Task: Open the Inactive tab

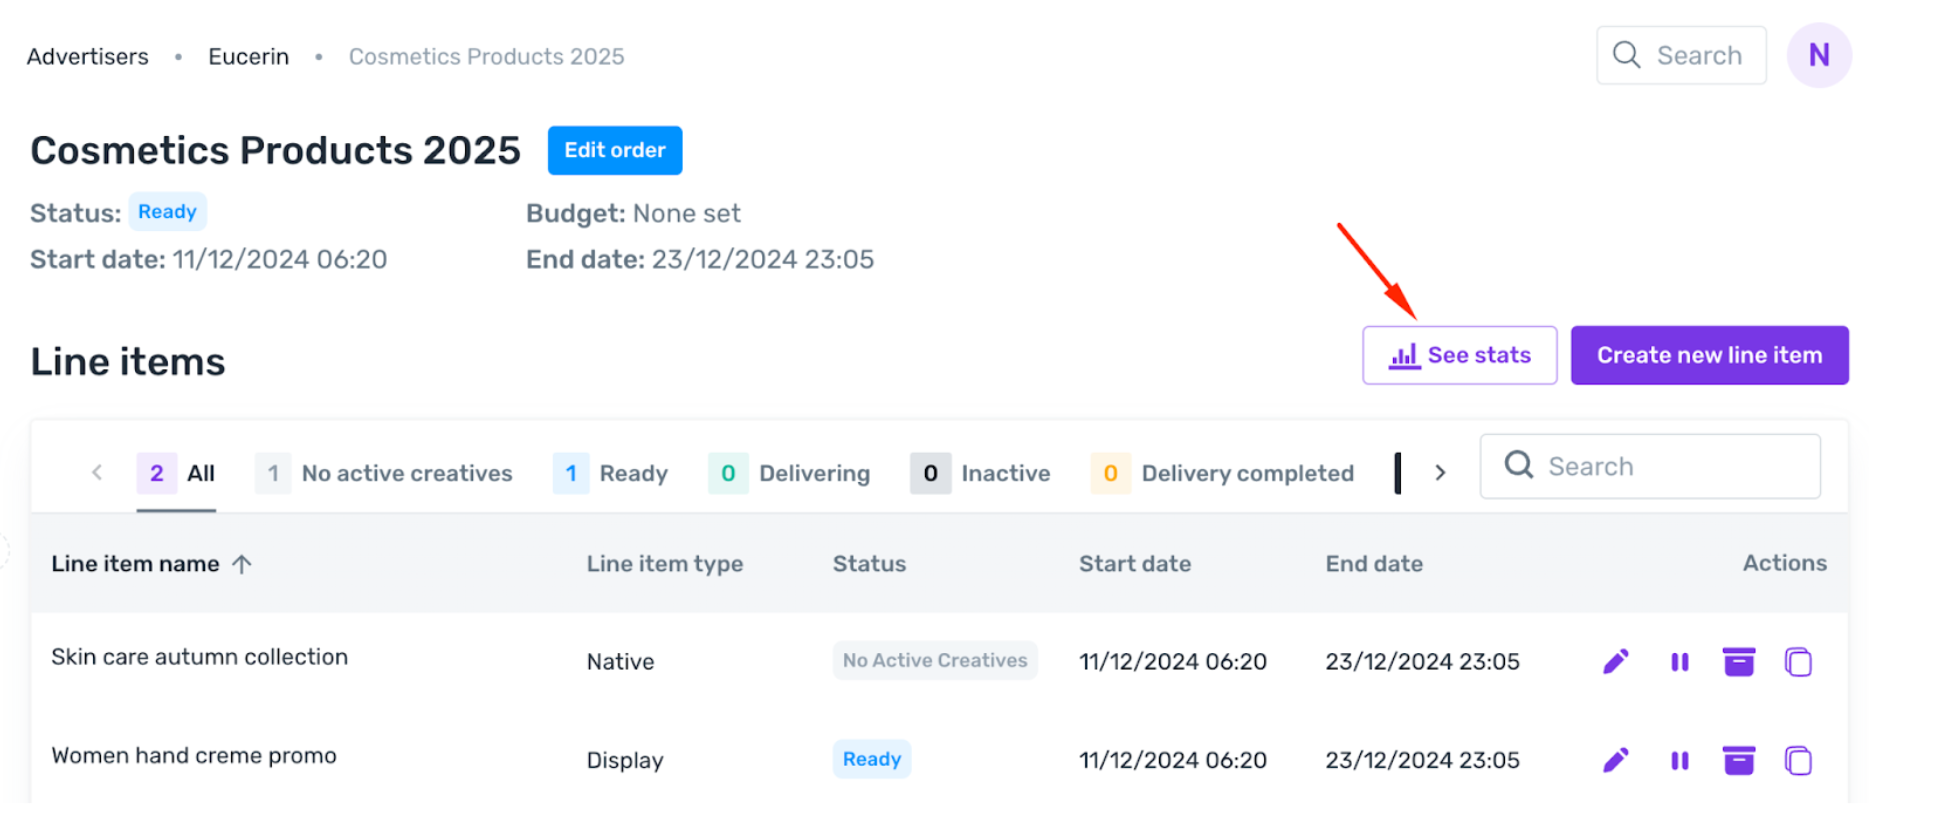Action: pyautogui.click(x=980, y=473)
